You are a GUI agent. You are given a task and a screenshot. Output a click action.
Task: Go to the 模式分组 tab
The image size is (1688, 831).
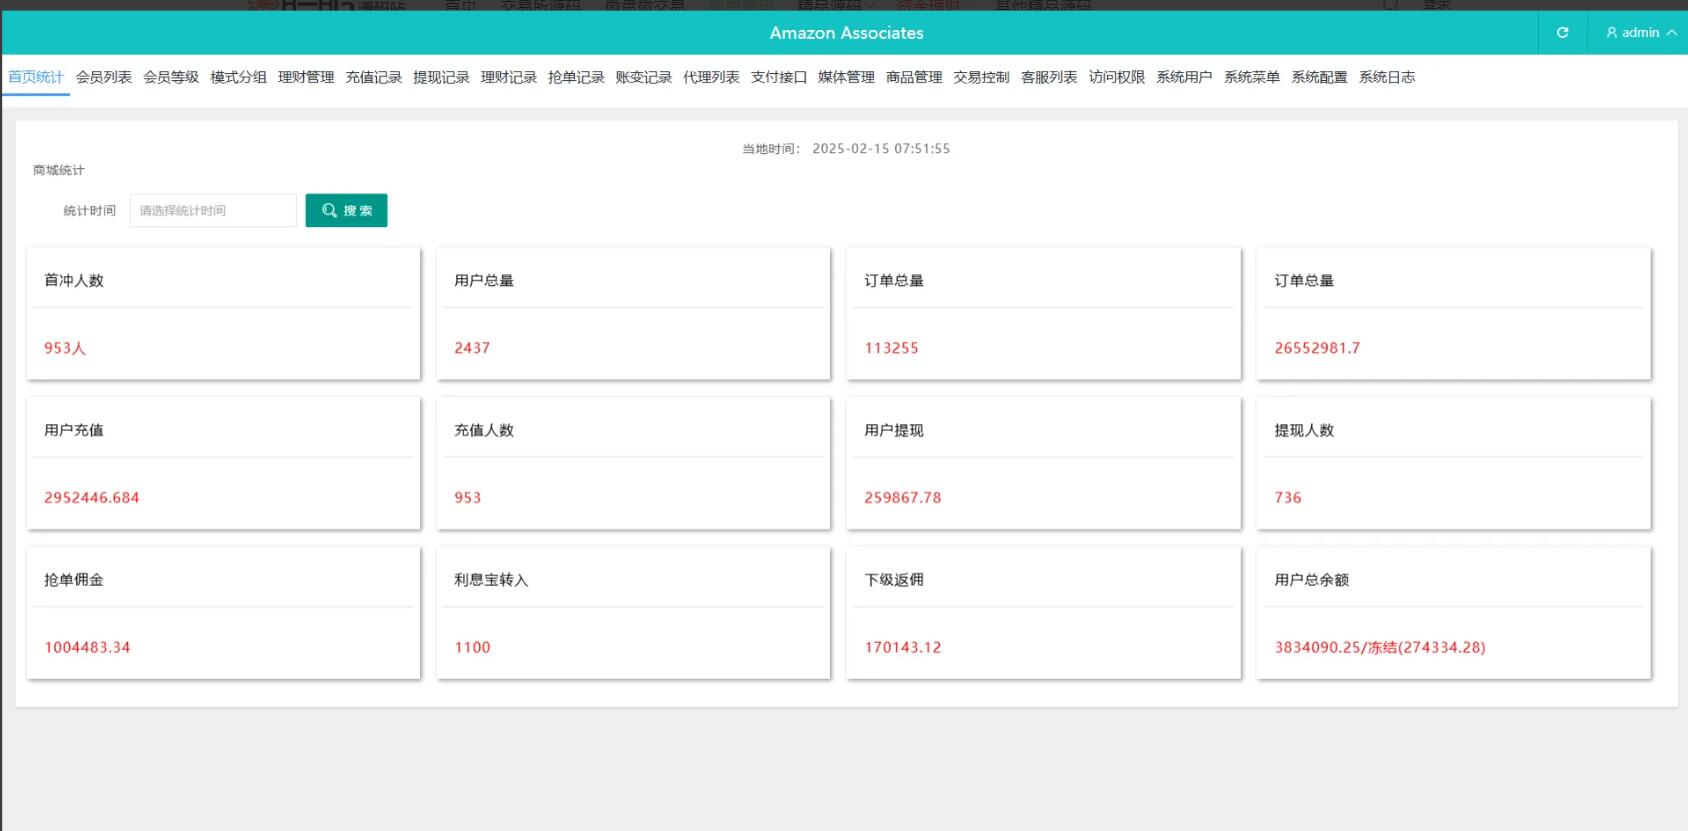coord(239,77)
